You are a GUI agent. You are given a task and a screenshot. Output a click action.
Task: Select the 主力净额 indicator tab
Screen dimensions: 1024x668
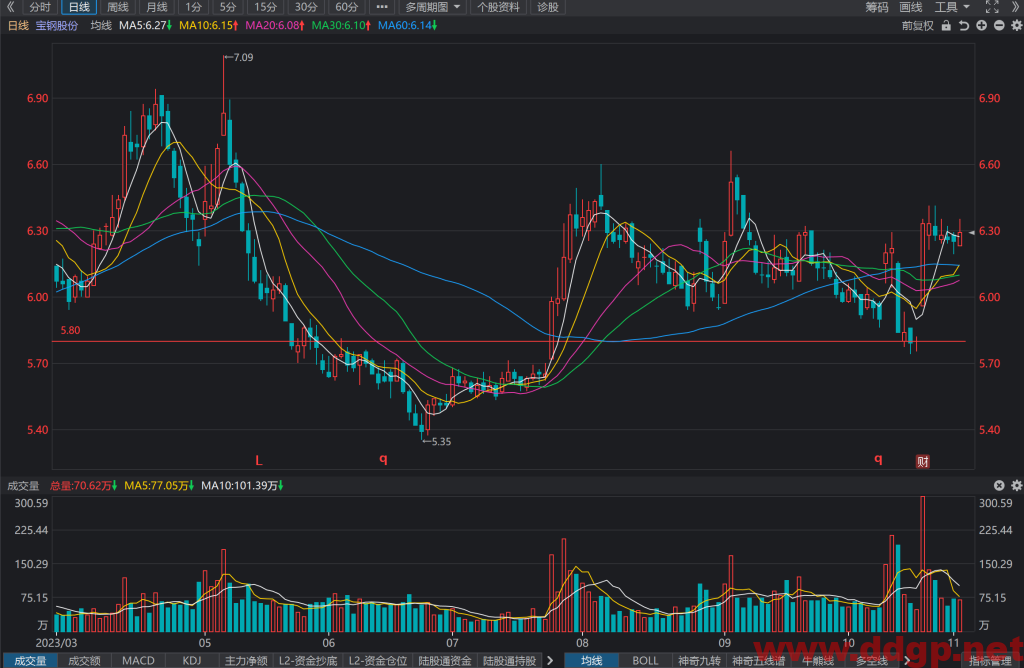tap(246, 660)
